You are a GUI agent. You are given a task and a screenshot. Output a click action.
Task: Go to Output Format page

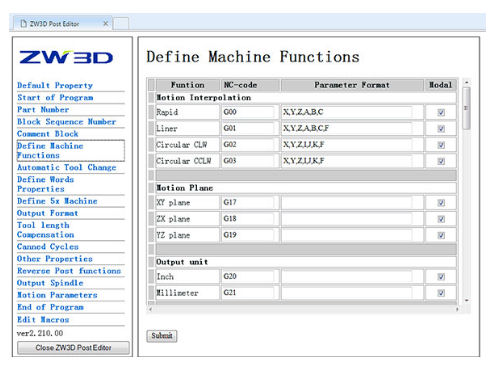pyautogui.click(x=47, y=213)
